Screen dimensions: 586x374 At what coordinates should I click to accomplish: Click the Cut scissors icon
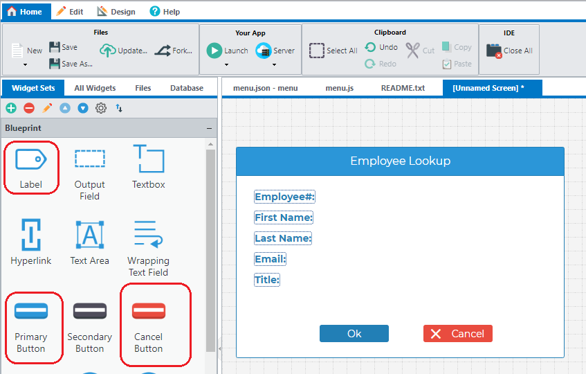point(413,50)
